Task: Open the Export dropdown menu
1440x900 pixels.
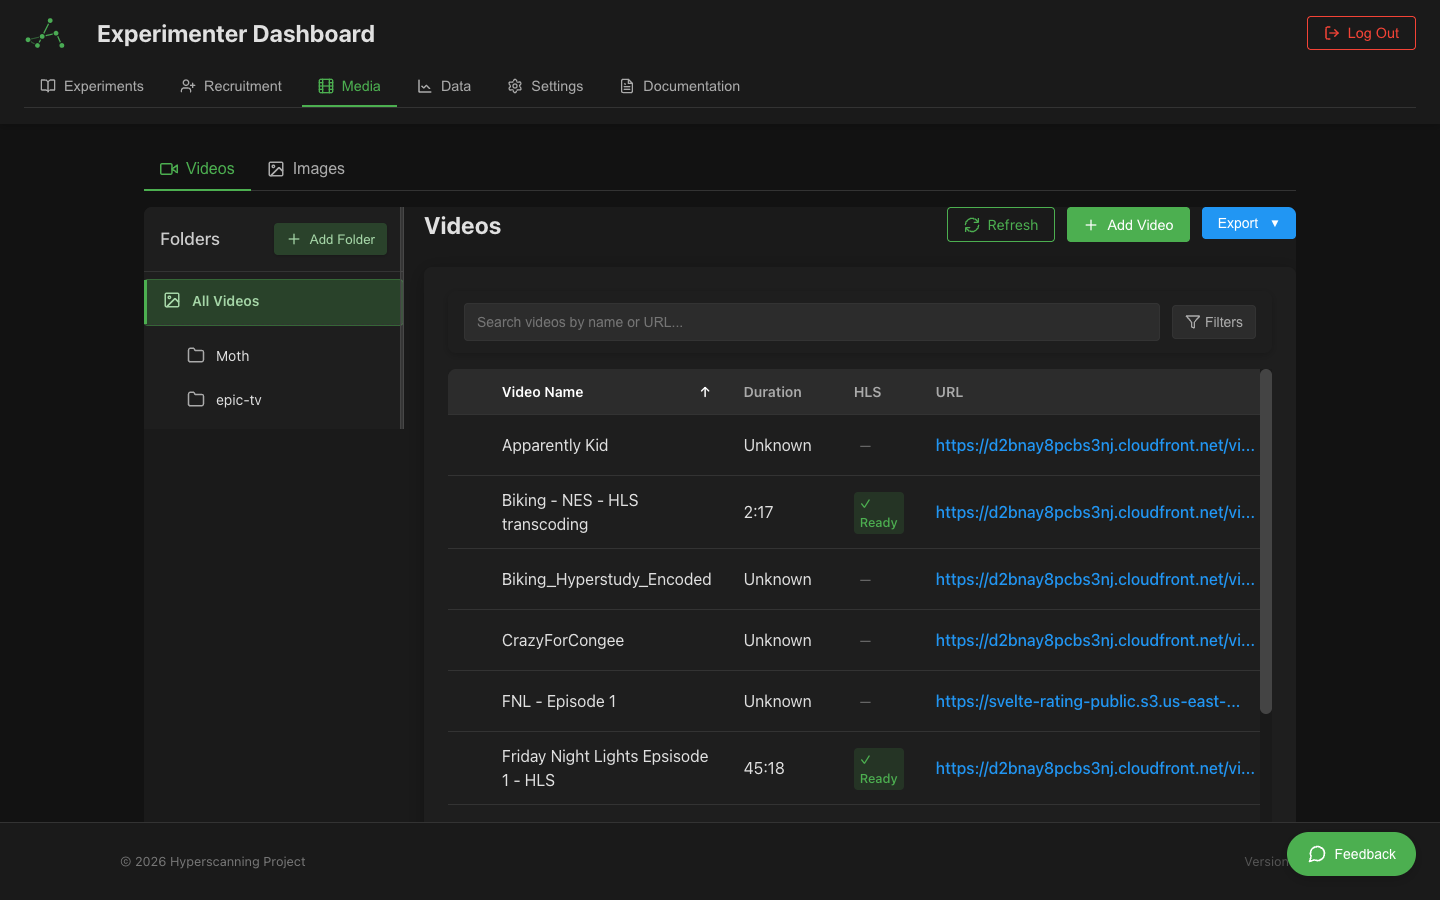Action: pyautogui.click(x=1248, y=223)
